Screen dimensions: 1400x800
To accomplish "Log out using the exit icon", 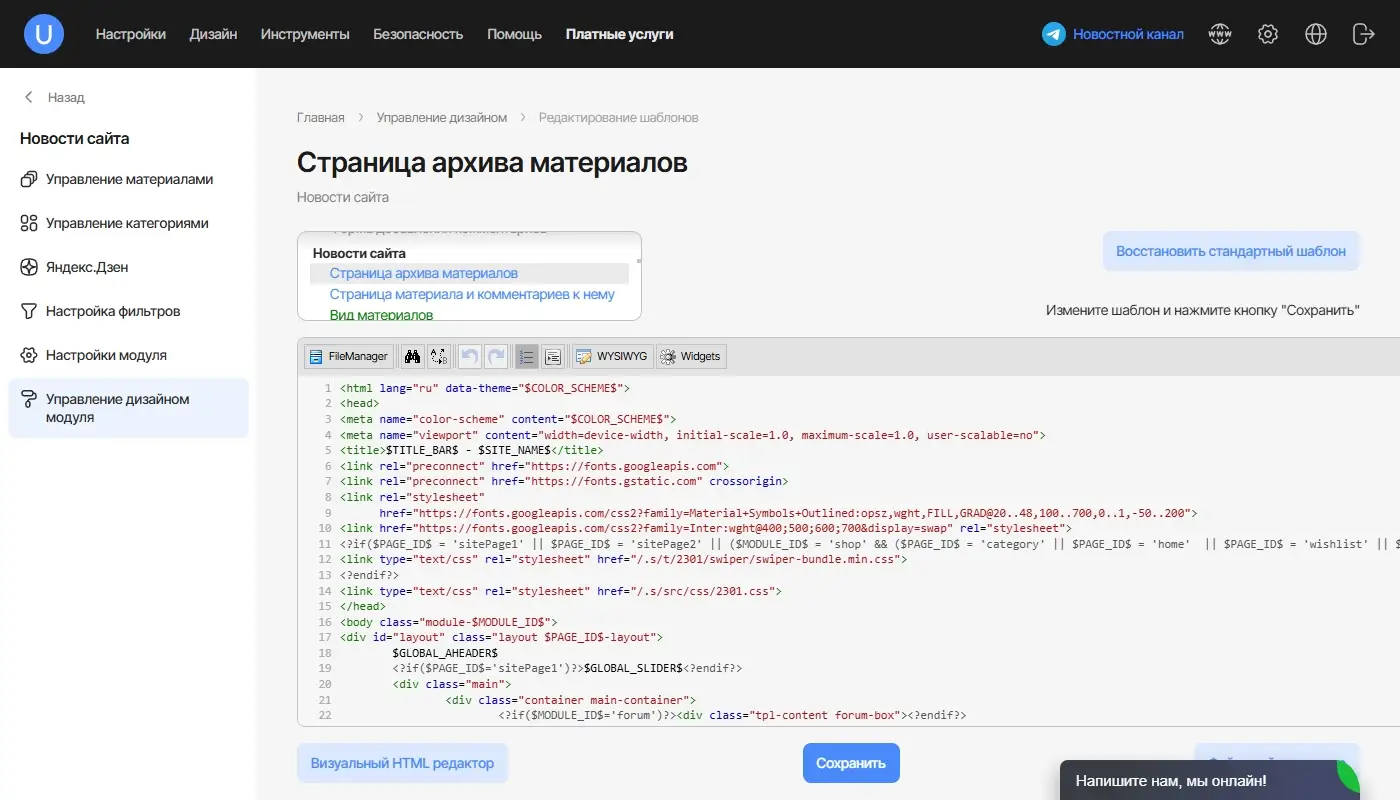I will tap(1363, 33).
